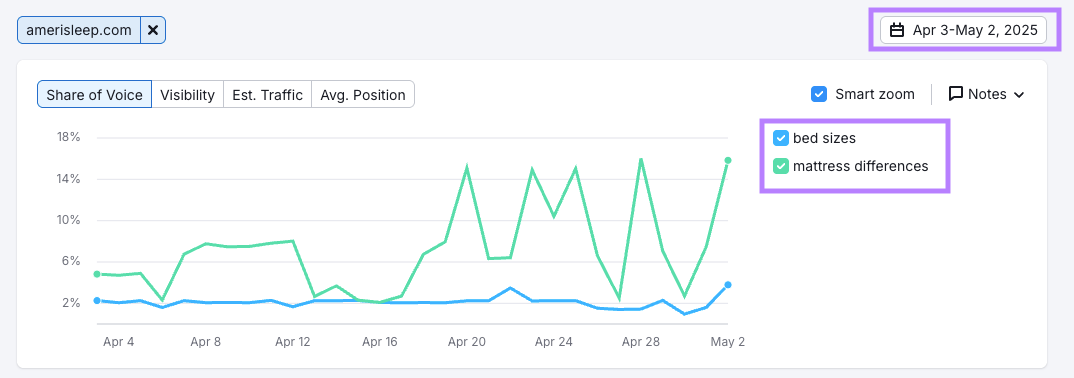Click the calendar icon in date picker

point(897,30)
